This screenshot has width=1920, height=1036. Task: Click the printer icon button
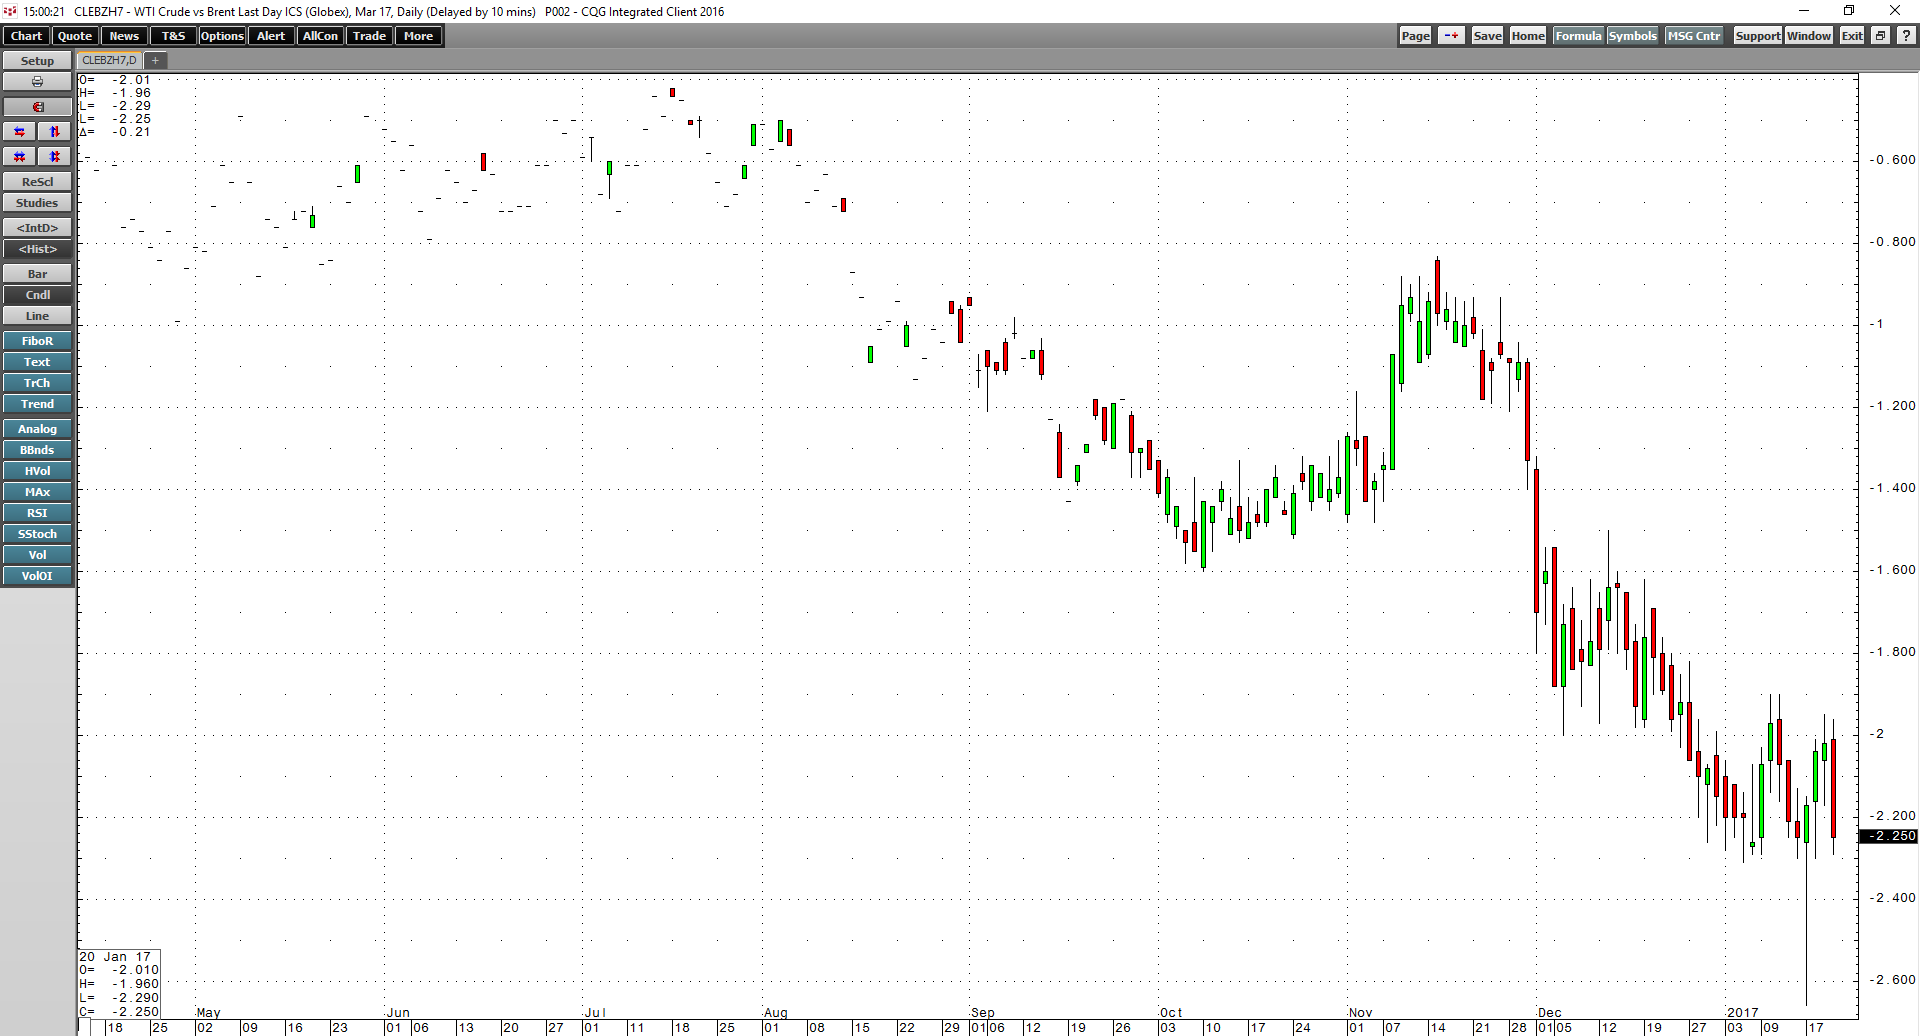click(37, 82)
